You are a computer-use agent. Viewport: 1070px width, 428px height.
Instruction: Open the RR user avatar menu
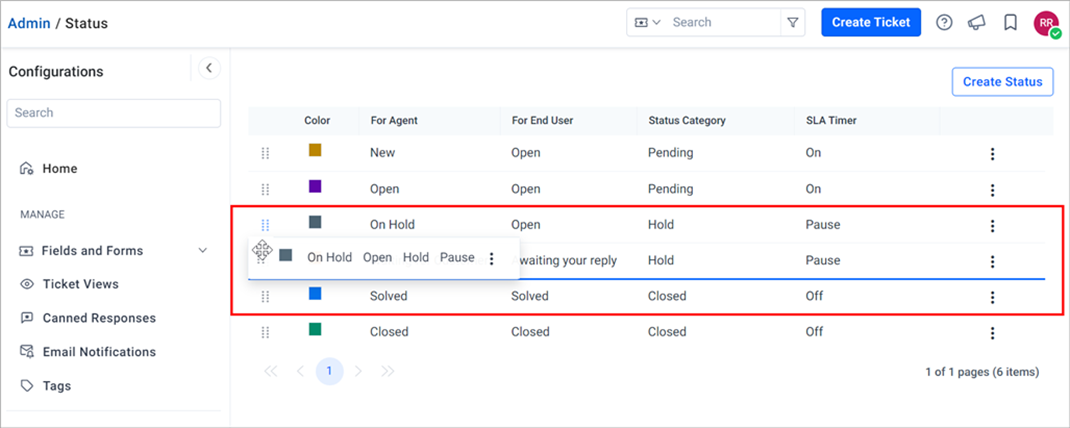coord(1047,24)
